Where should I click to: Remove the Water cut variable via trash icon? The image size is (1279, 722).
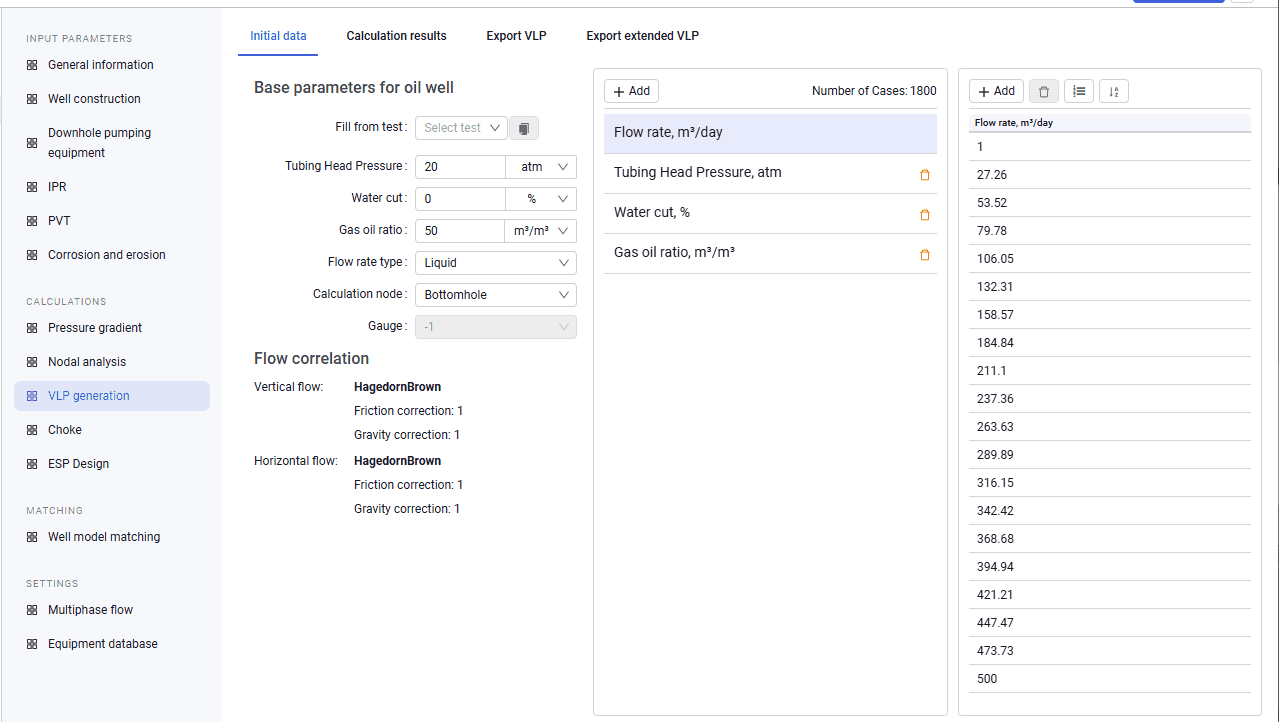(x=924, y=215)
